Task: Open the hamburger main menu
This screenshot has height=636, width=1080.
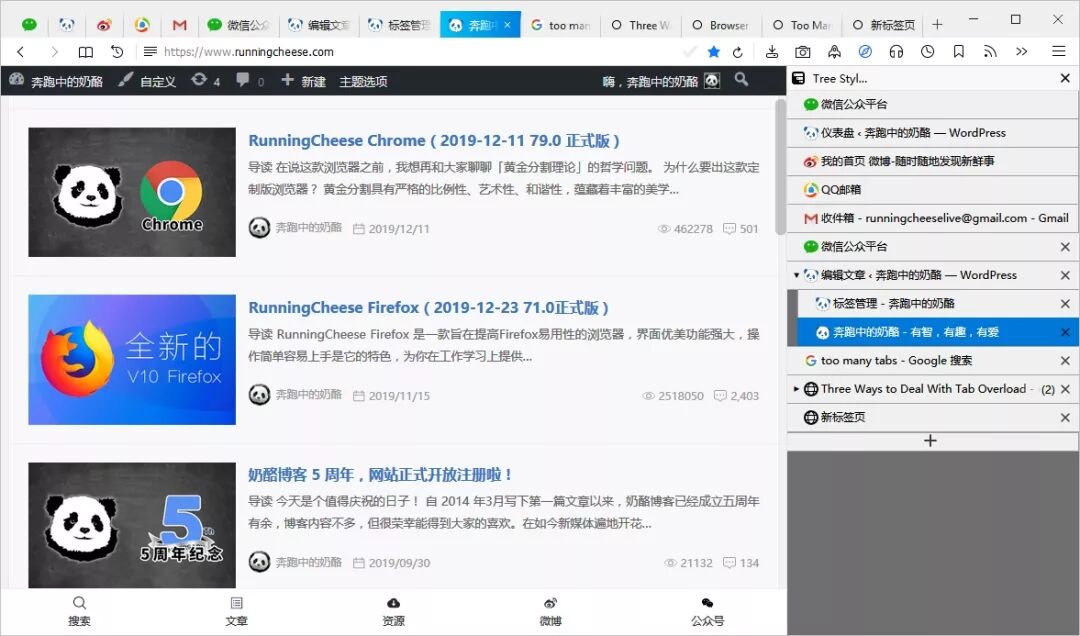Action: pyautogui.click(x=1059, y=52)
